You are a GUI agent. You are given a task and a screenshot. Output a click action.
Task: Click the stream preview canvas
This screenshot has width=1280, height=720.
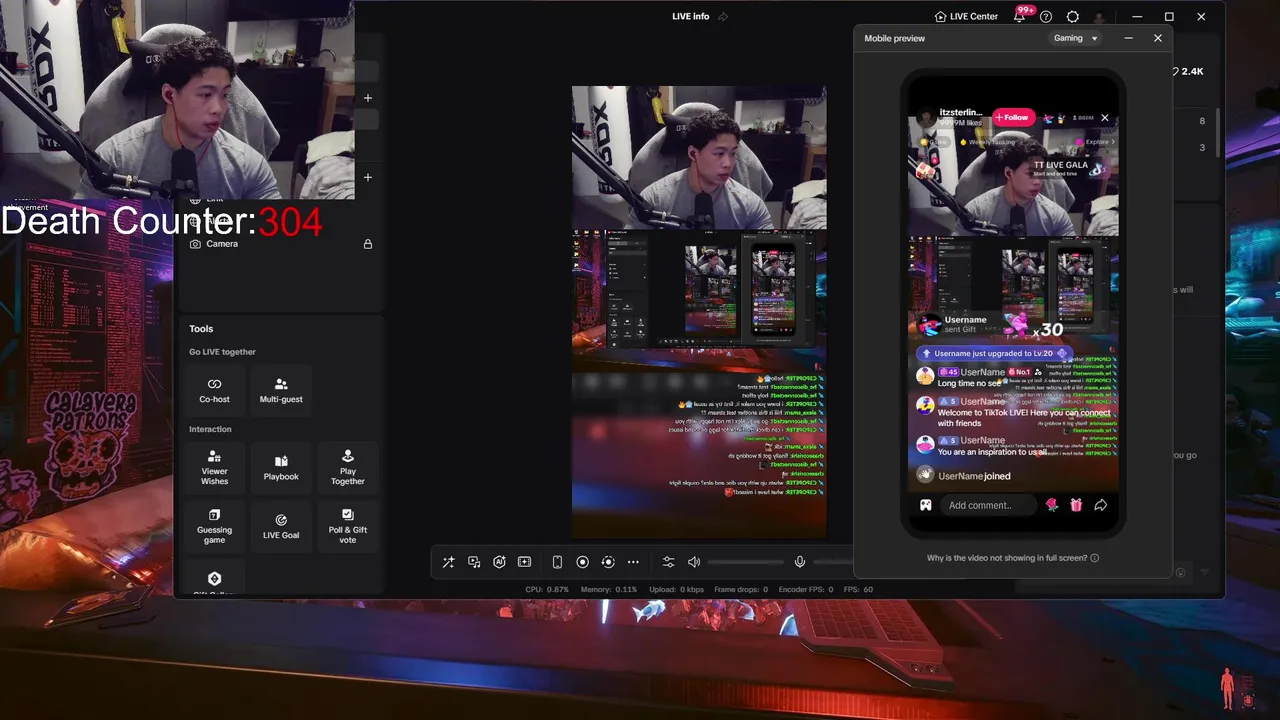click(x=699, y=312)
